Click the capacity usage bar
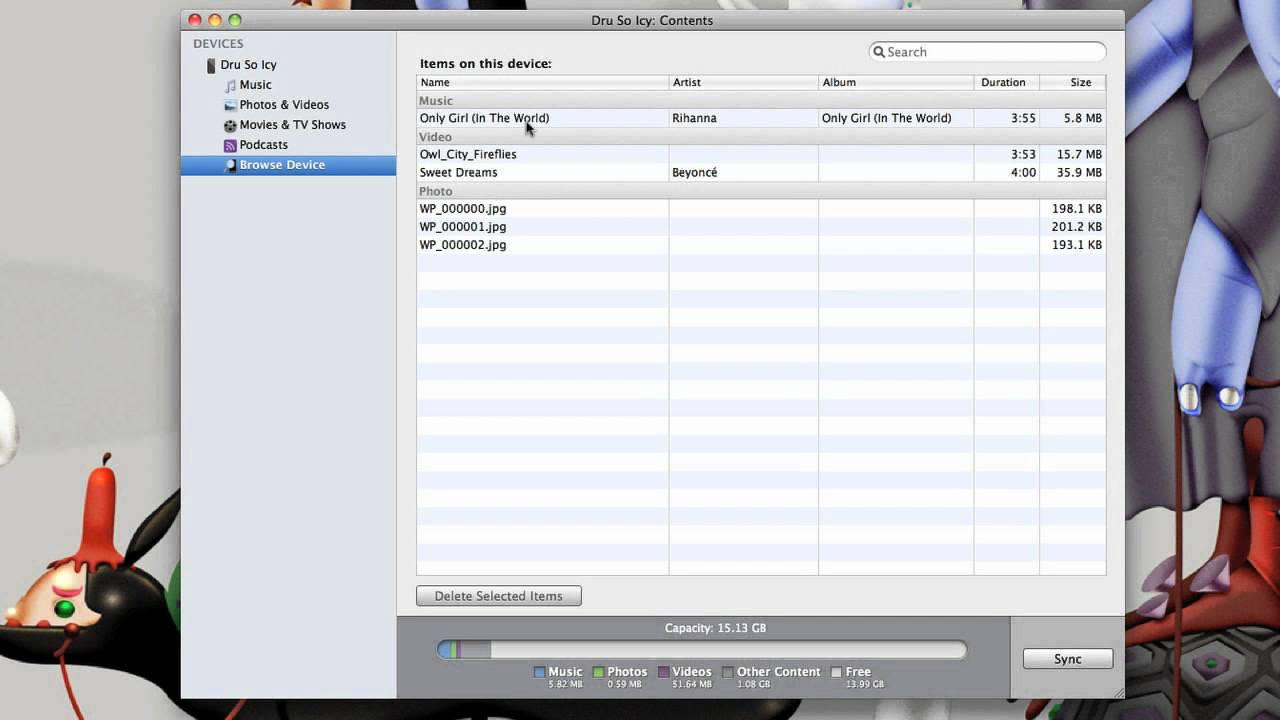Image resolution: width=1280 pixels, height=720 pixels. pos(702,650)
